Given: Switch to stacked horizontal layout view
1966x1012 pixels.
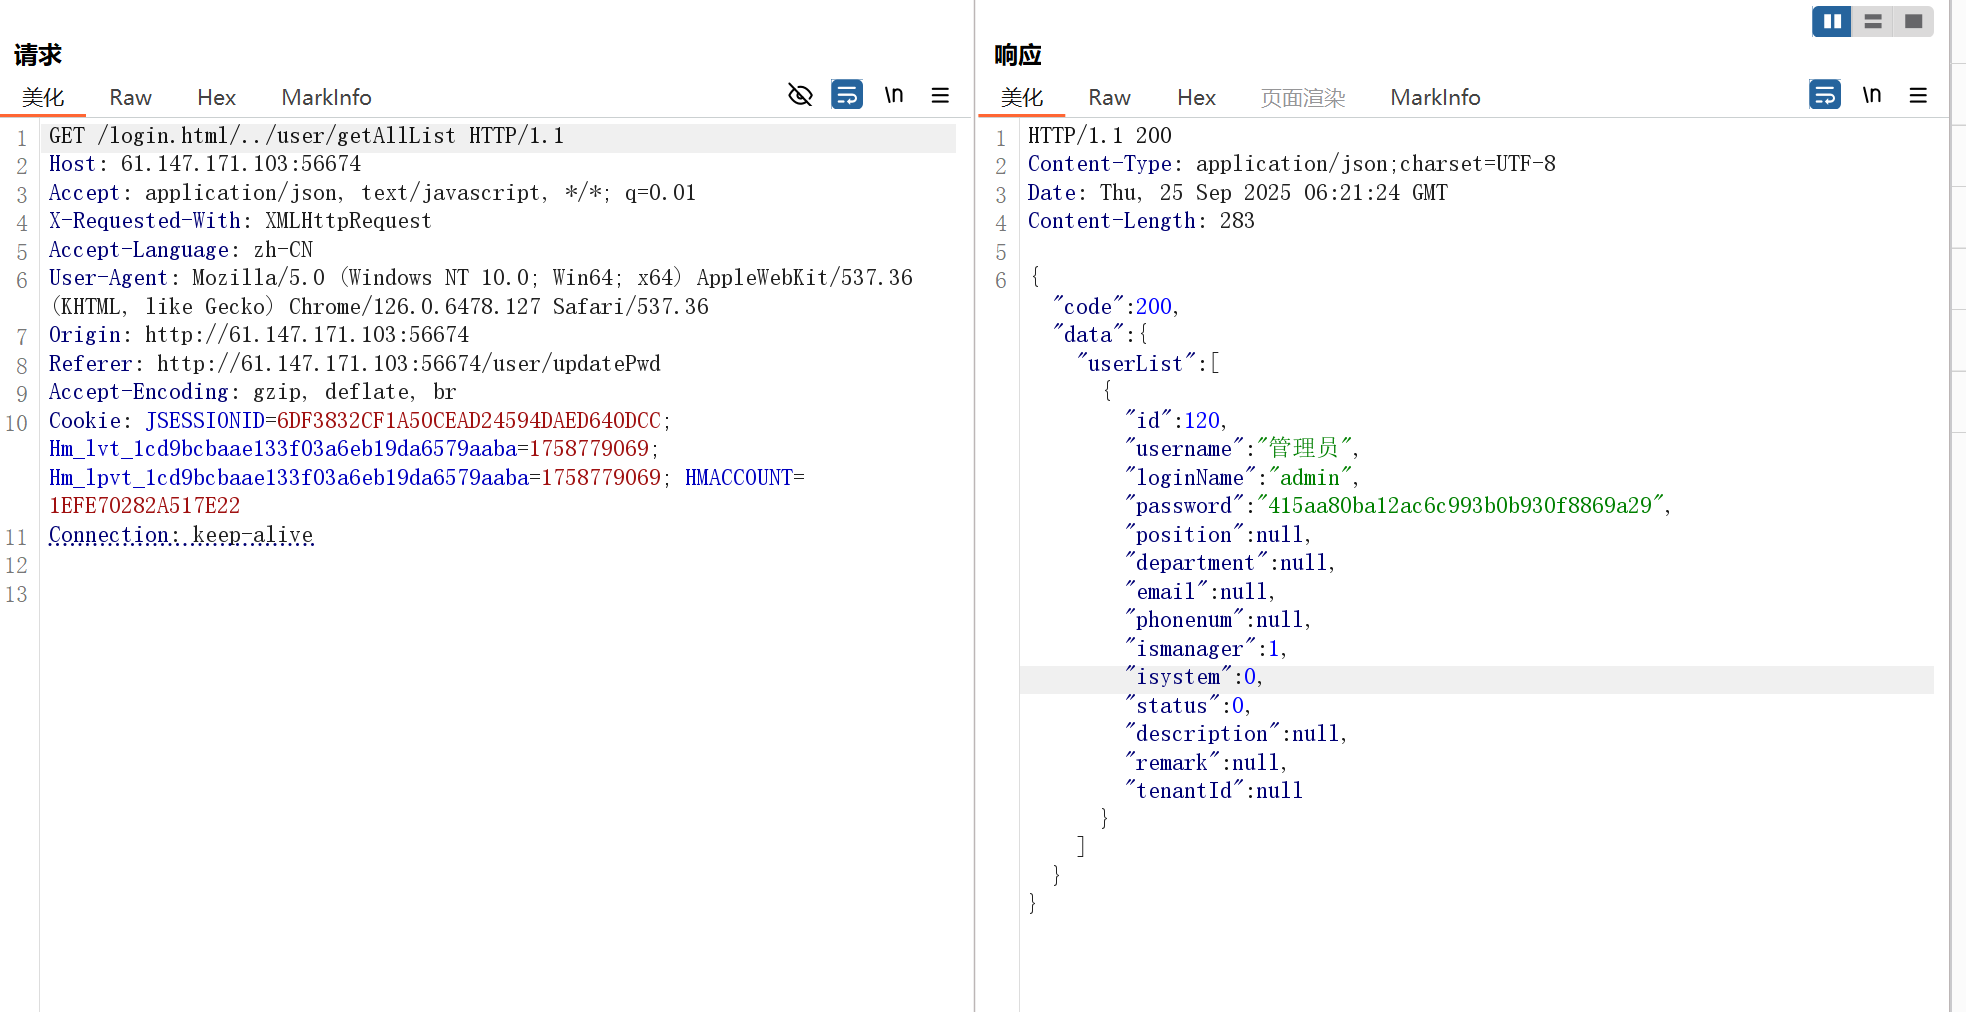Looking at the screenshot, I should click(x=1873, y=21).
